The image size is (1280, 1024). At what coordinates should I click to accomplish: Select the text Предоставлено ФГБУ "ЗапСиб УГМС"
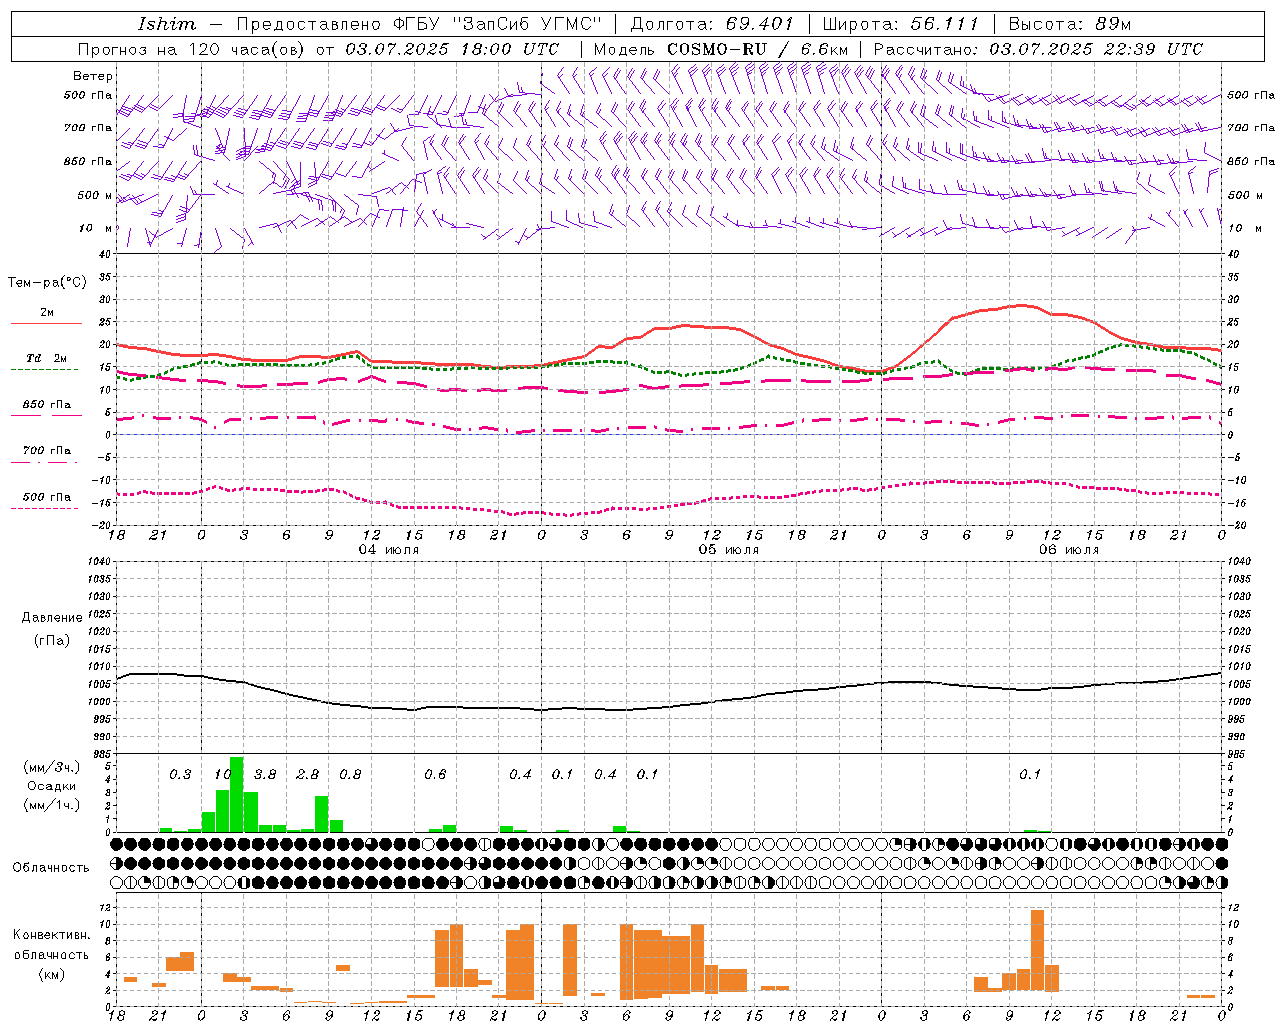[x=419, y=24]
